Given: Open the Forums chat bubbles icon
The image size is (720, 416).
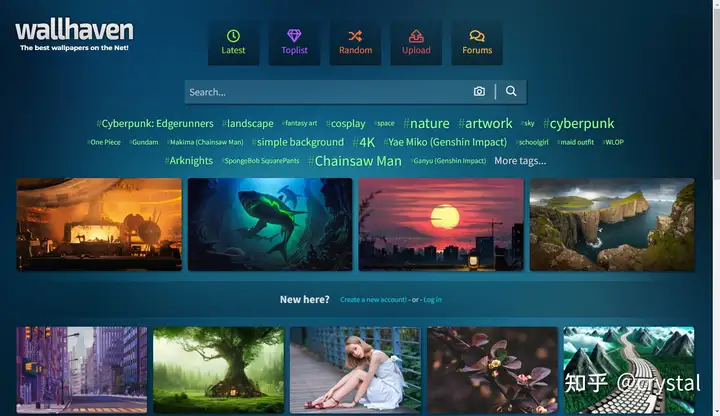Looking at the screenshot, I should [477, 36].
